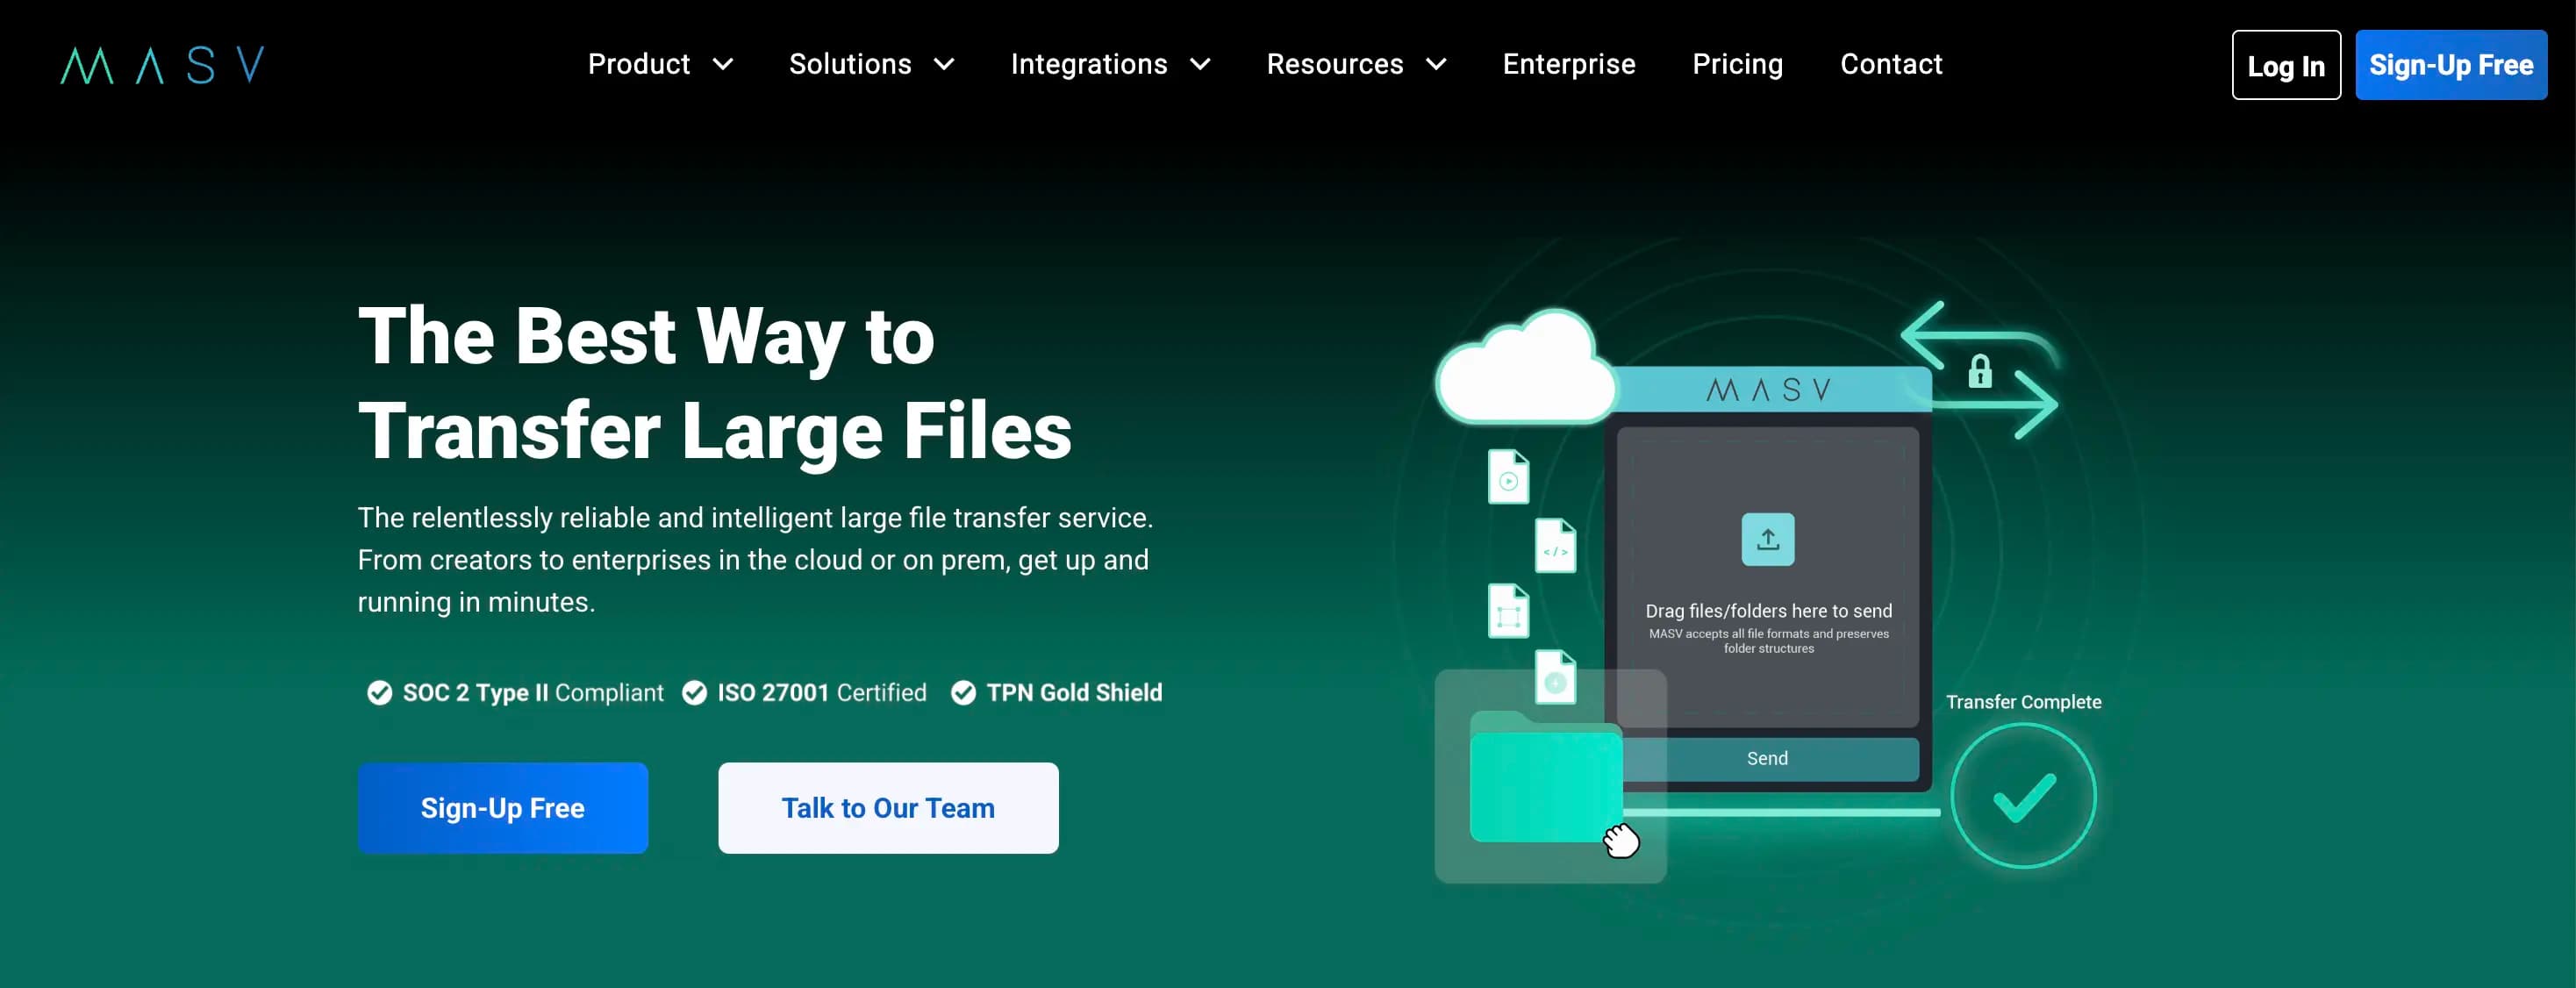Expand the Integrations dropdown chevron
This screenshot has width=2576, height=988.
1200,65
